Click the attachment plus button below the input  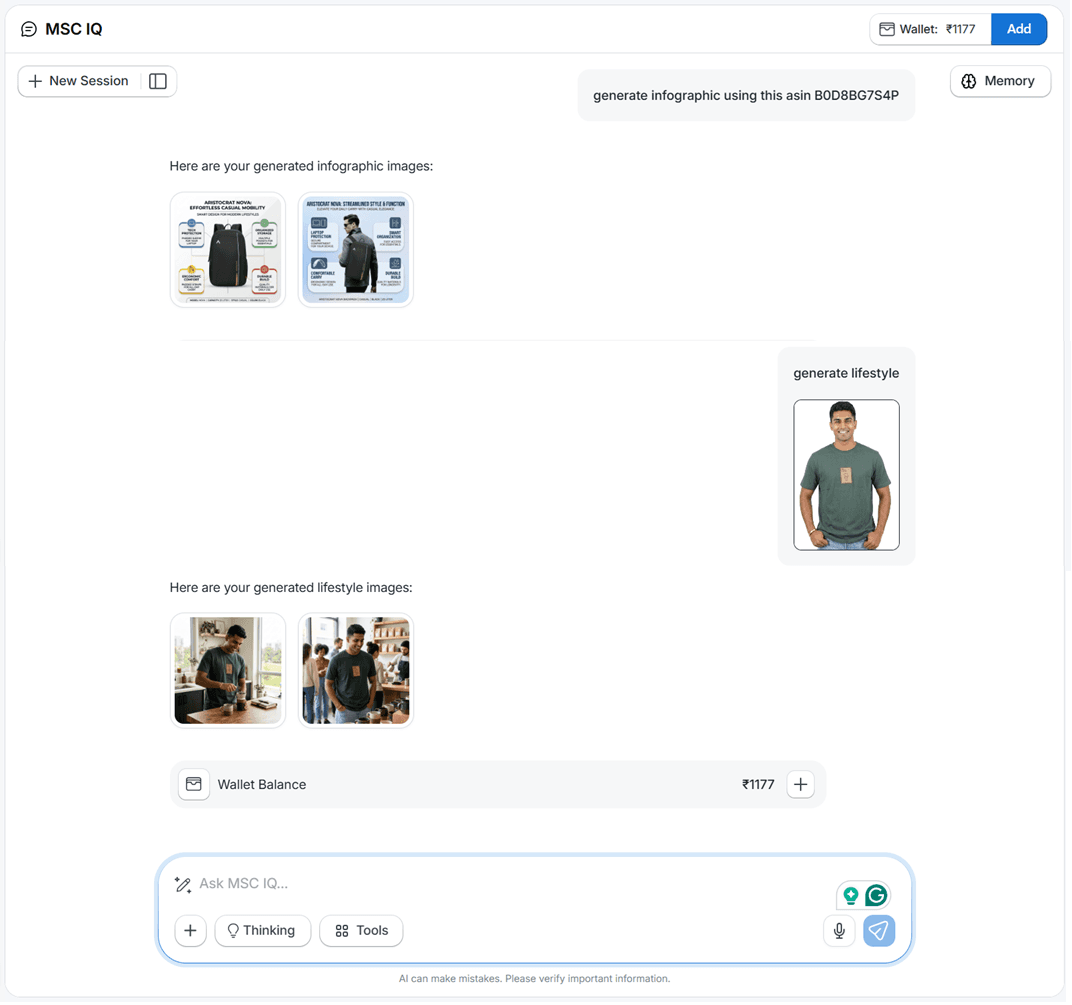pyautogui.click(x=190, y=930)
